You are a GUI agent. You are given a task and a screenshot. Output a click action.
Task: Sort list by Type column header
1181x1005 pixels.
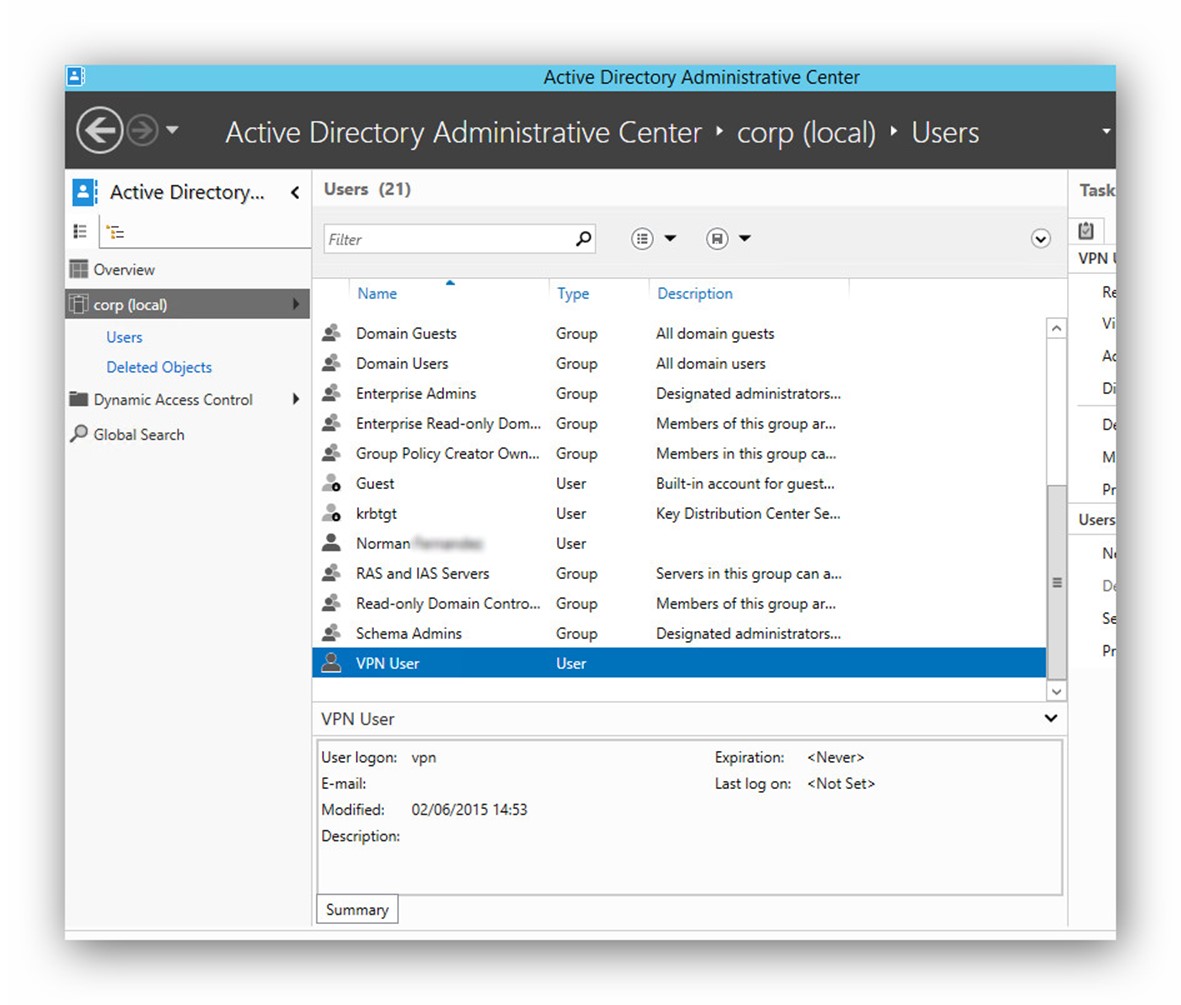pos(573,294)
